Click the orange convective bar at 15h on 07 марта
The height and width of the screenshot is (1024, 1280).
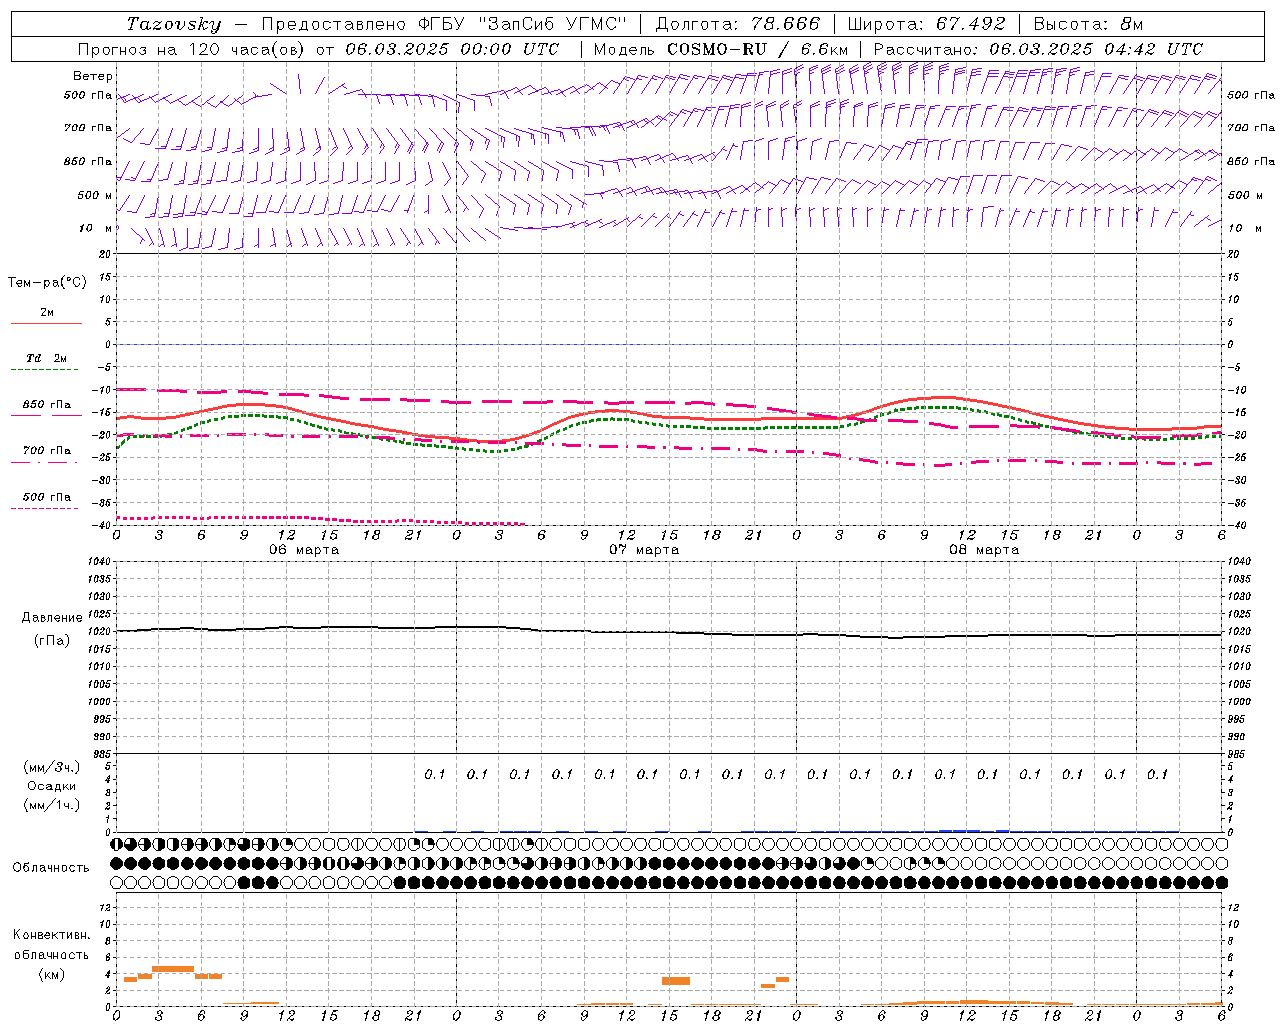676,981
